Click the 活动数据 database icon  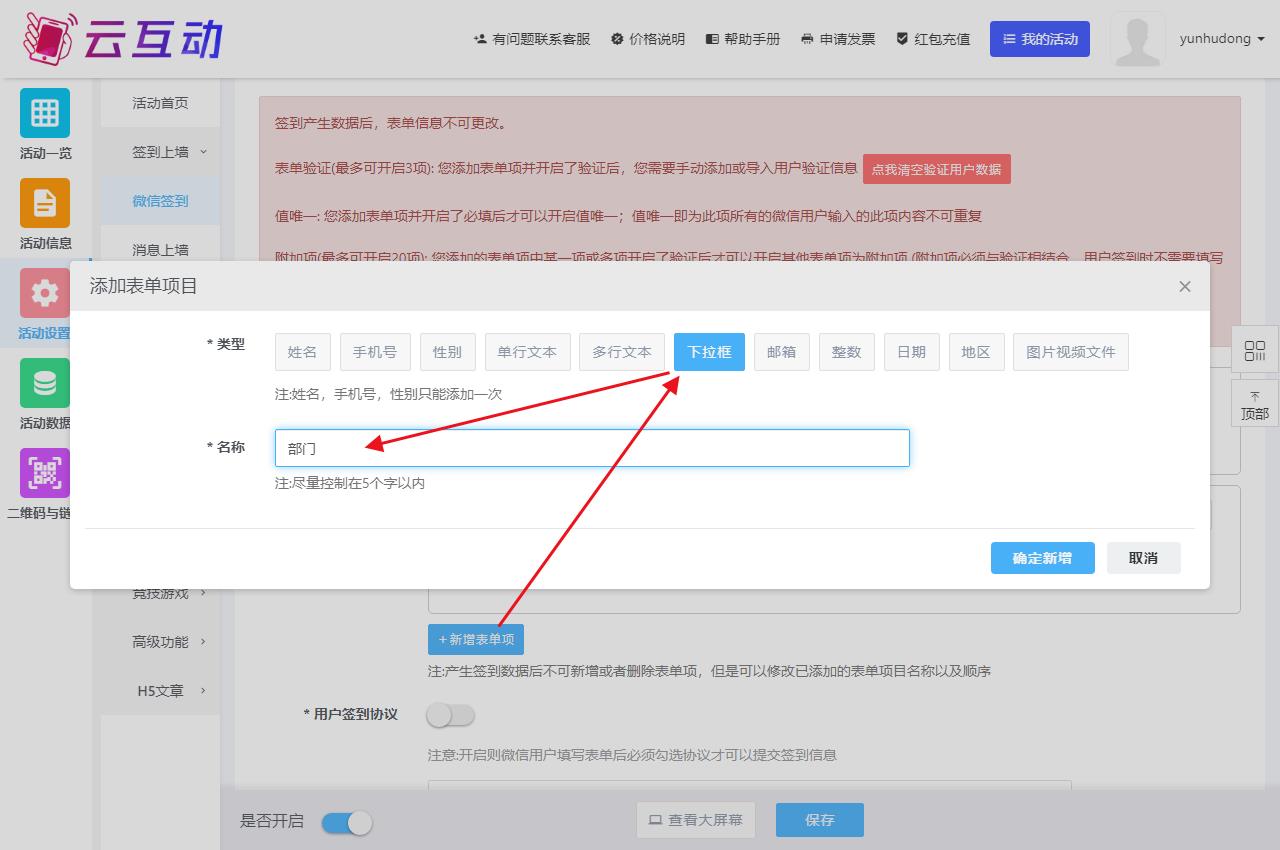click(x=45, y=383)
